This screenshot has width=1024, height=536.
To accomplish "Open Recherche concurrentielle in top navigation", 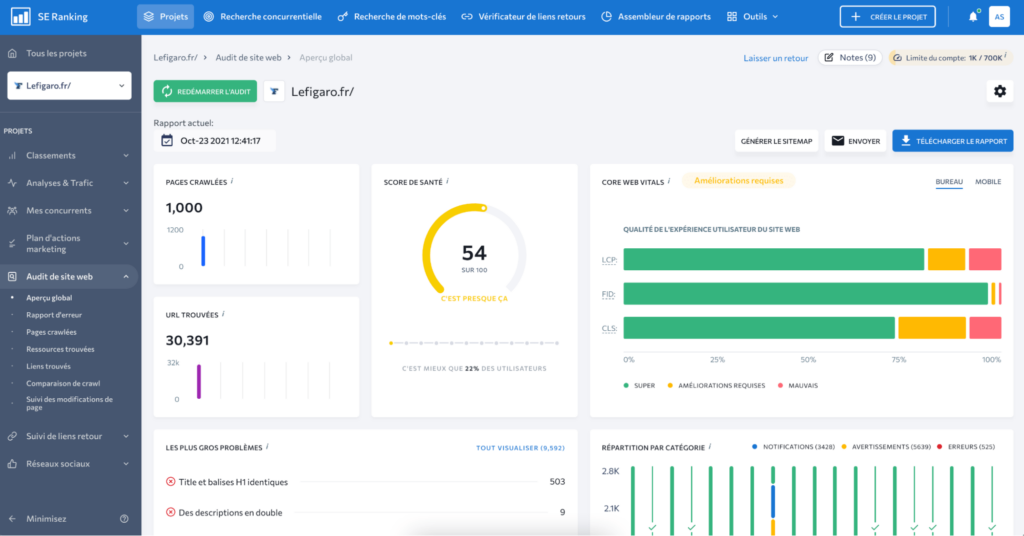I will tap(263, 16).
